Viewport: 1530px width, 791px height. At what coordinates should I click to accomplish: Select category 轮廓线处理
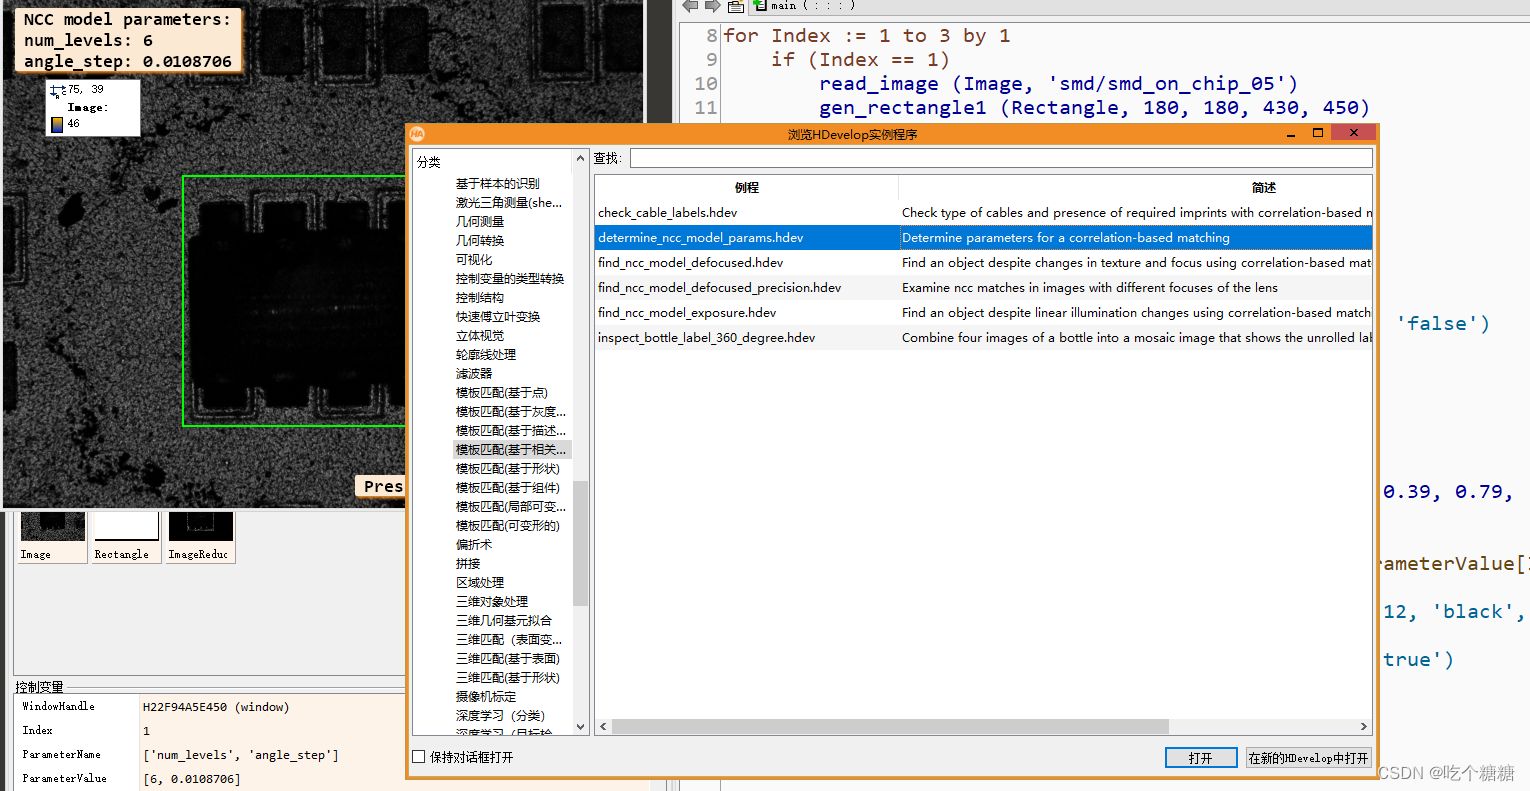point(486,354)
